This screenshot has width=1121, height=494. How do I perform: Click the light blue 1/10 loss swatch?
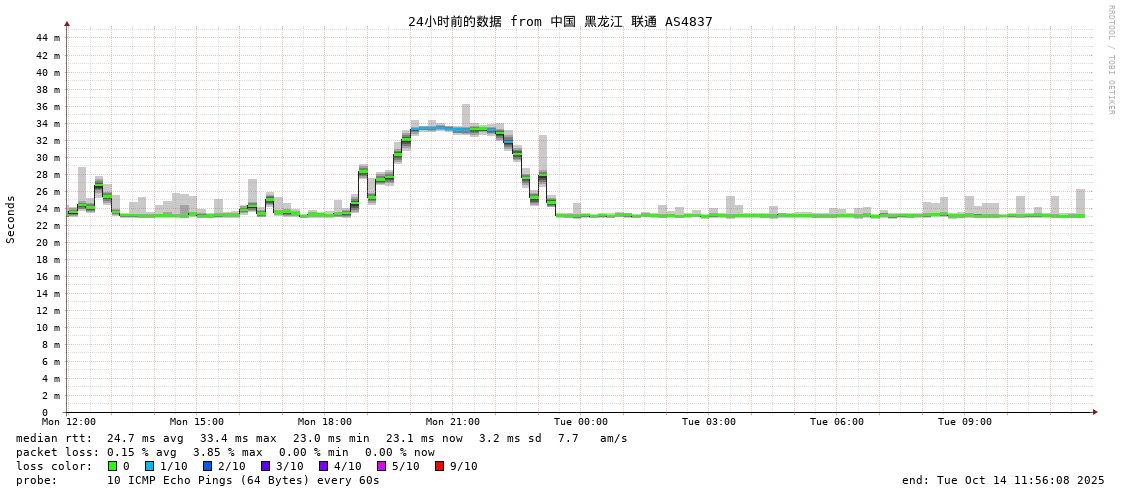[x=149, y=466]
